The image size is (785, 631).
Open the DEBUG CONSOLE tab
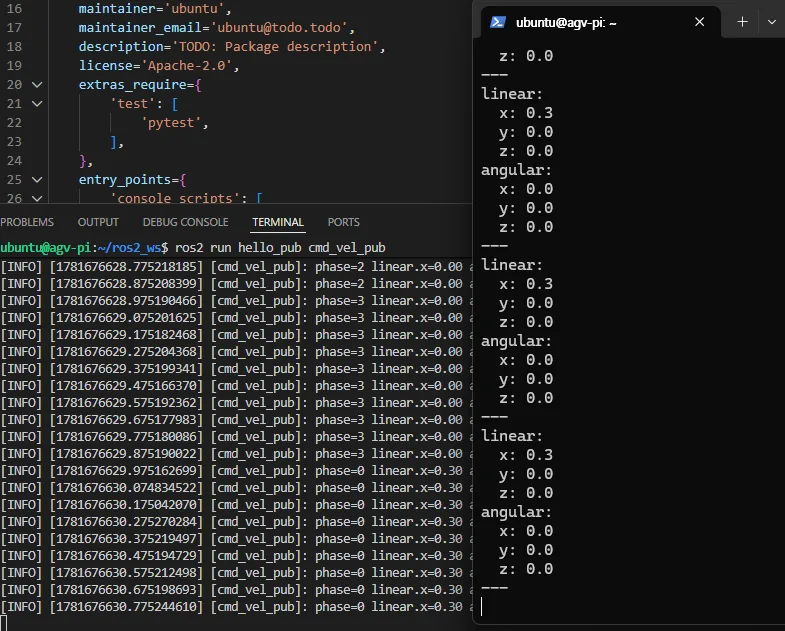pos(185,222)
